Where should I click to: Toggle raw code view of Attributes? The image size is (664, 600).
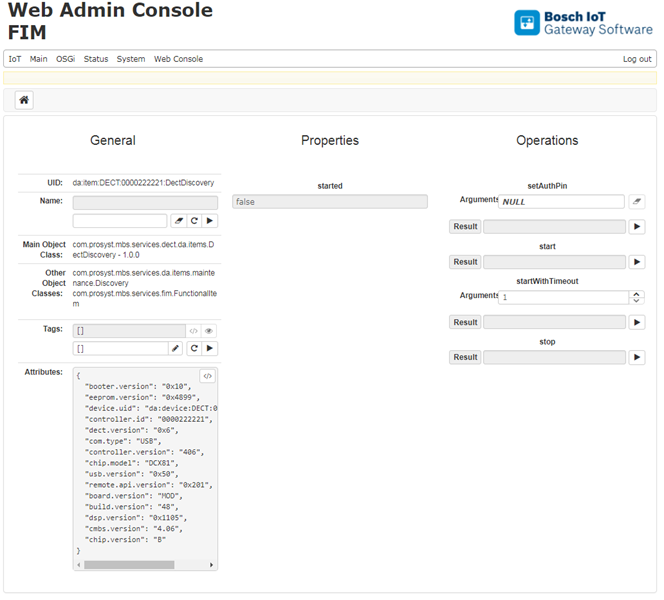[x=207, y=376]
